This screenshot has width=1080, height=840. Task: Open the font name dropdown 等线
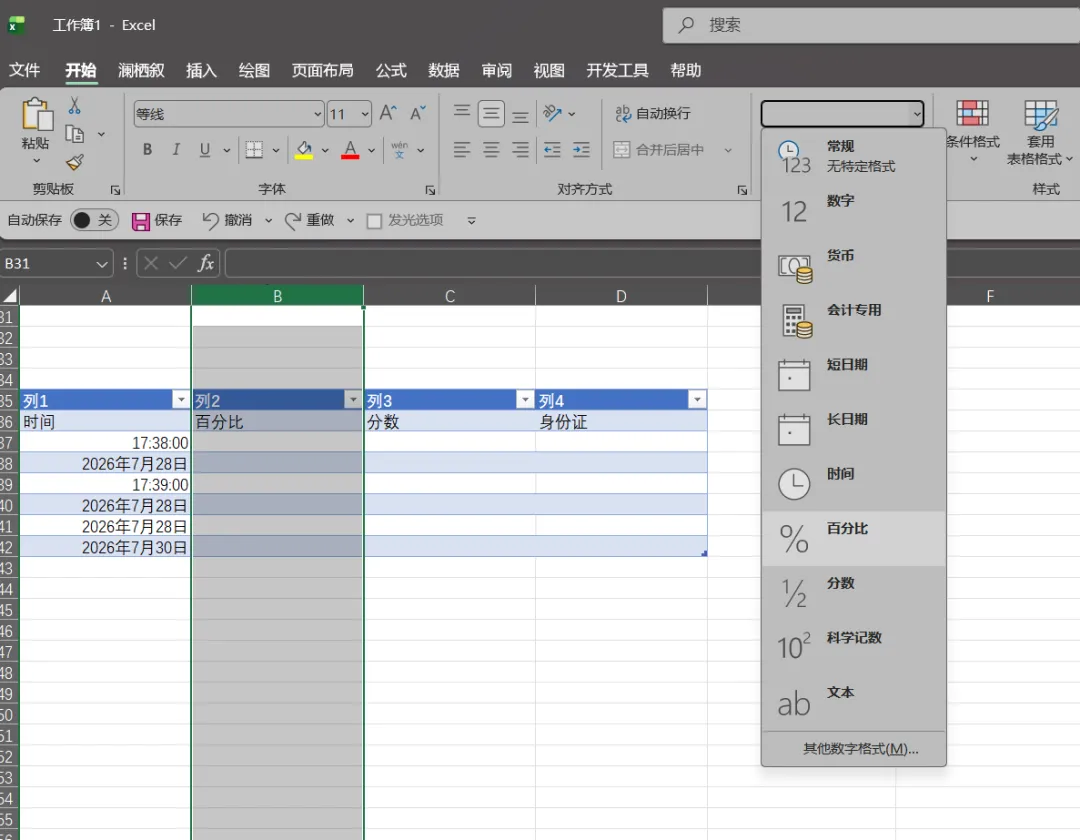coord(317,114)
